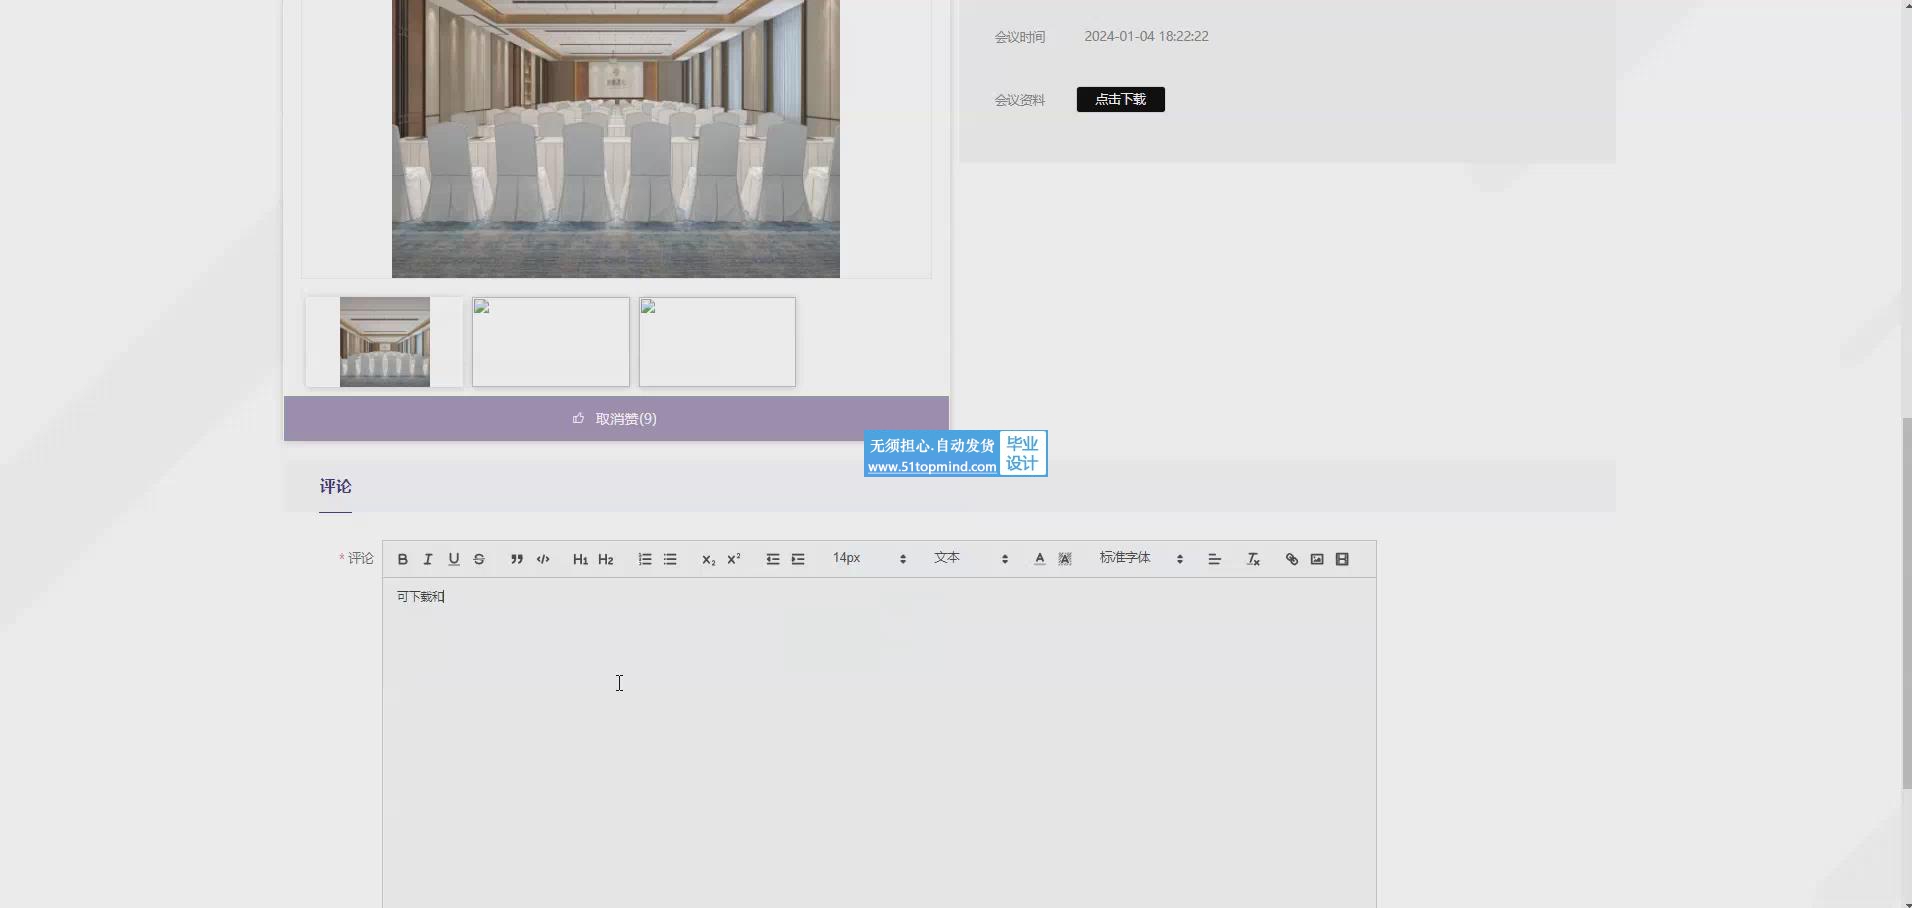Clear text formatting

pyautogui.click(x=1253, y=559)
